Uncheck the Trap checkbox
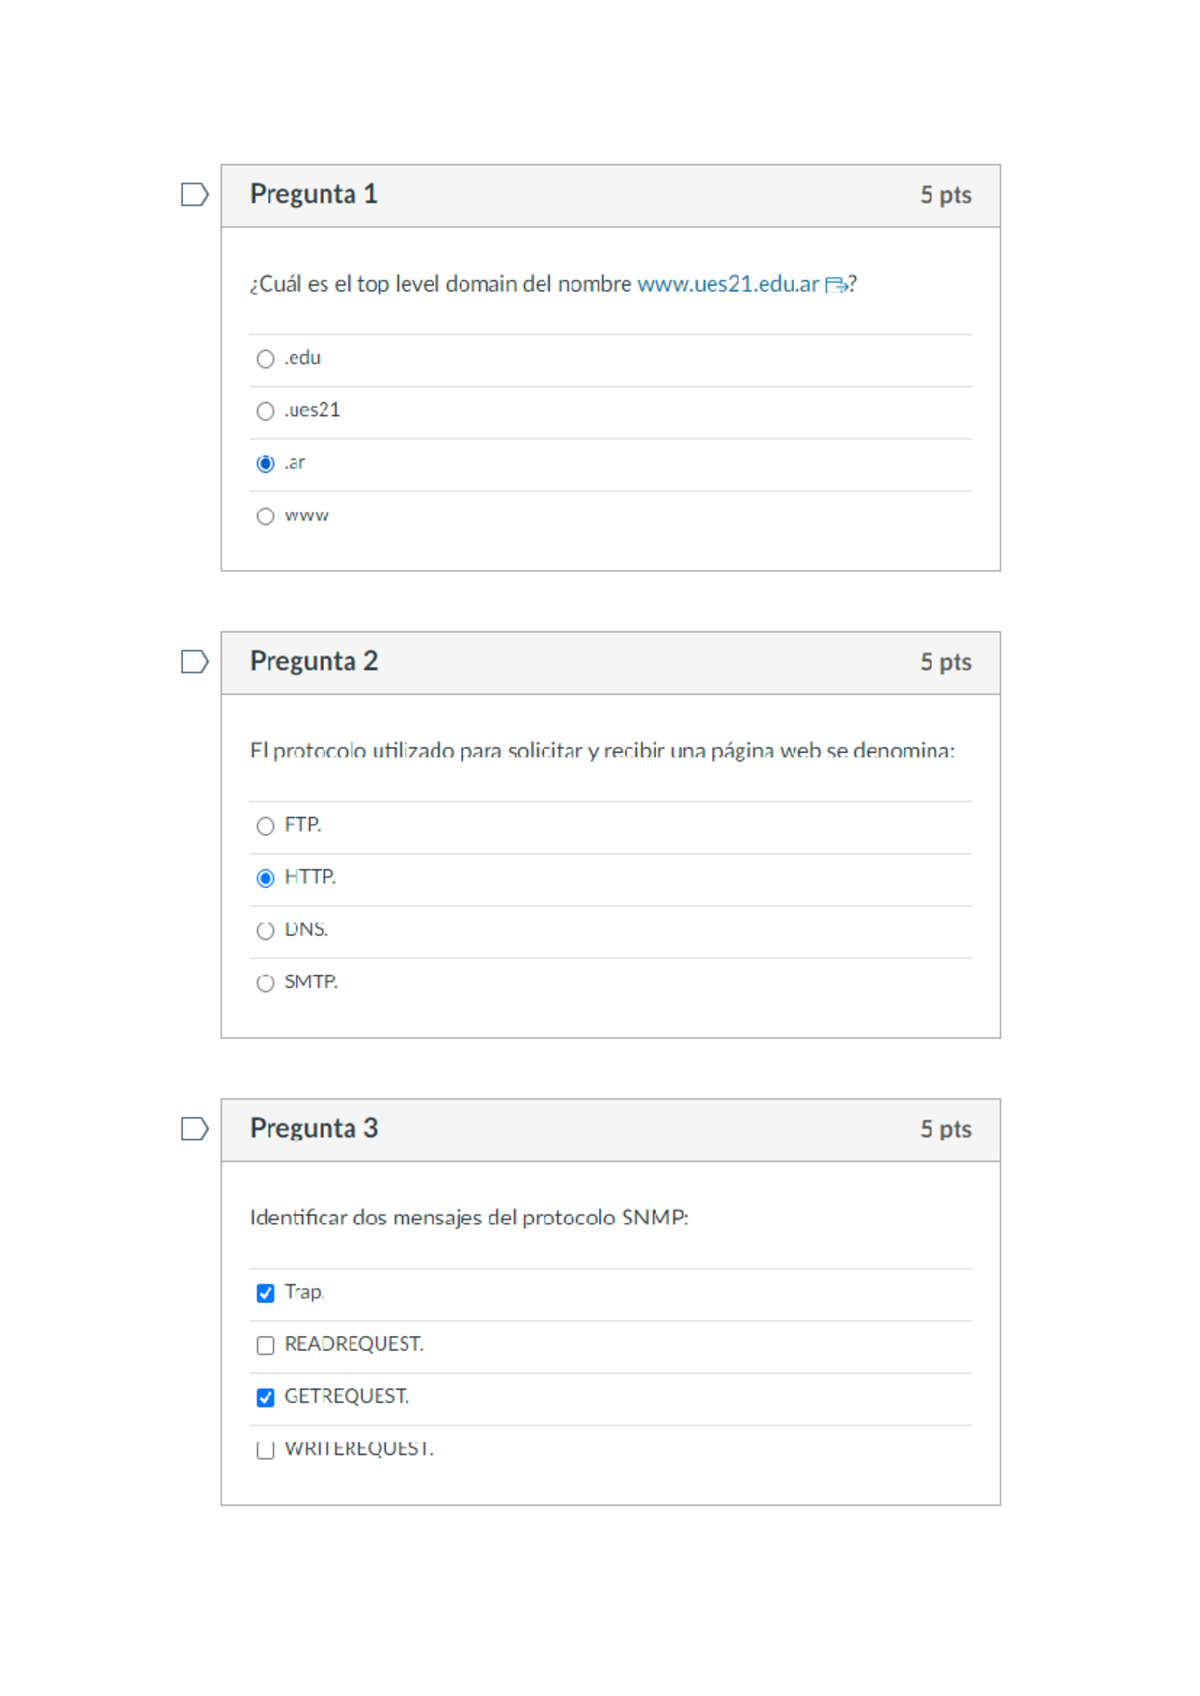 pyautogui.click(x=265, y=1293)
